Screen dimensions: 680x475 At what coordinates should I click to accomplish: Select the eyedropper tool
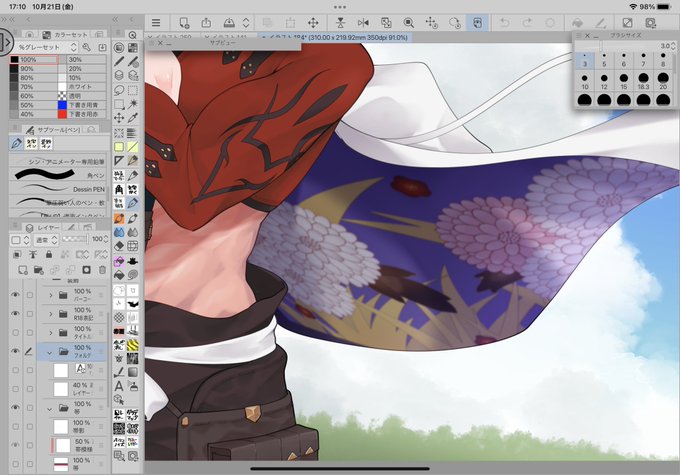coord(133,118)
